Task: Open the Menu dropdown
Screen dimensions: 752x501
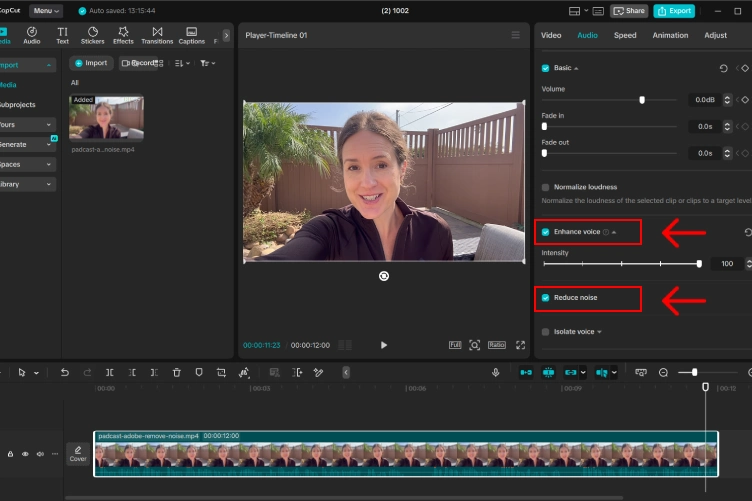Action: 46,11
